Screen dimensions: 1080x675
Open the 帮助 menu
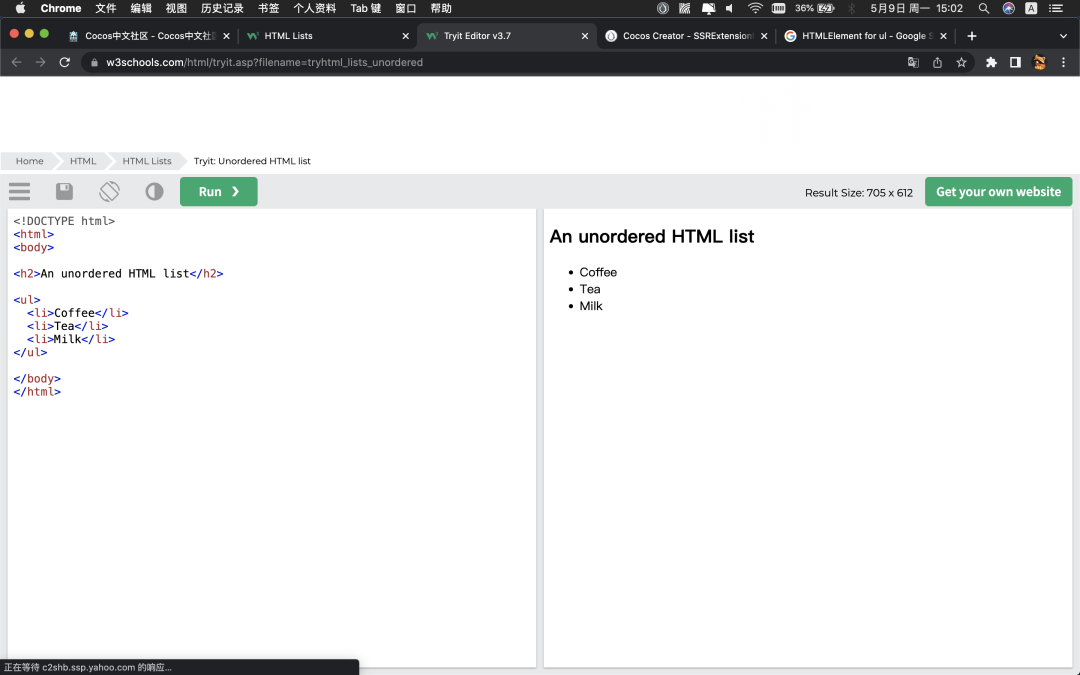441,8
